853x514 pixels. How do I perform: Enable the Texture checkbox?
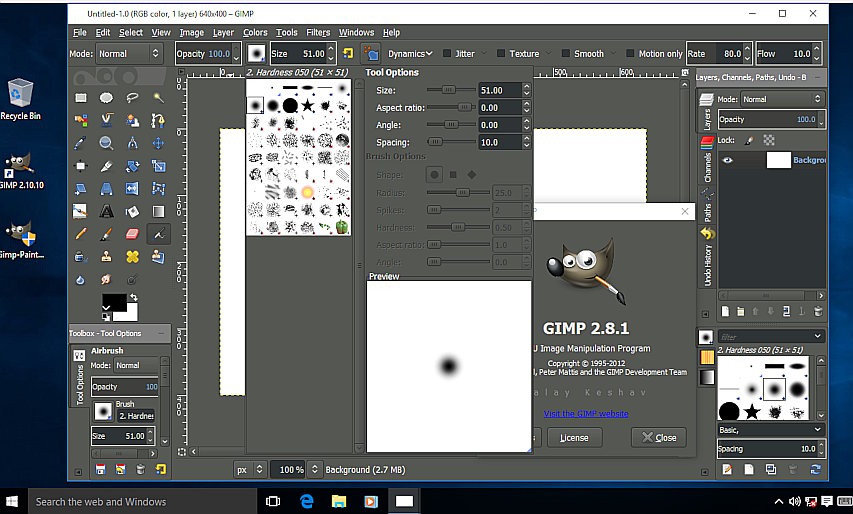(501, 53)
